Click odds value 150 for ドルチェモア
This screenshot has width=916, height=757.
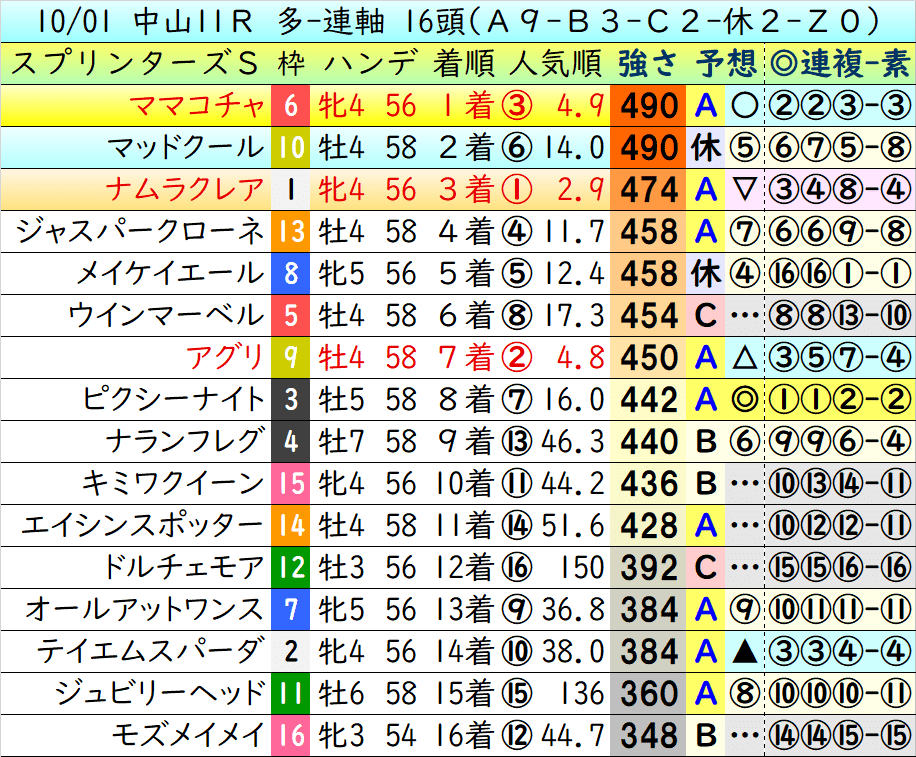[582, 568]
